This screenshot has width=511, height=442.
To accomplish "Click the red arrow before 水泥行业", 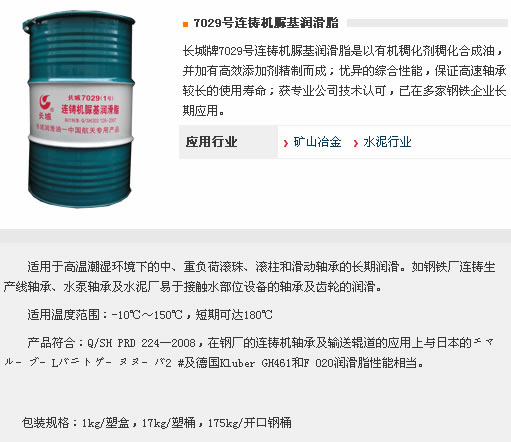I will point(356,143).
